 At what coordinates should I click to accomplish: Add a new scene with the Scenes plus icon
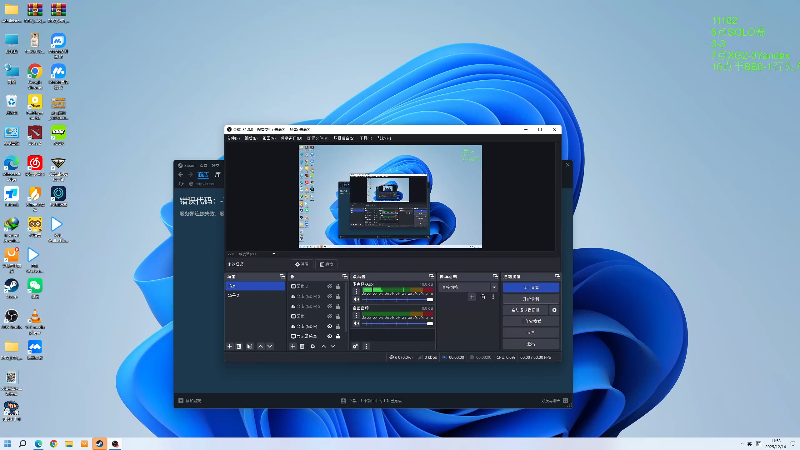click(229, 346)
